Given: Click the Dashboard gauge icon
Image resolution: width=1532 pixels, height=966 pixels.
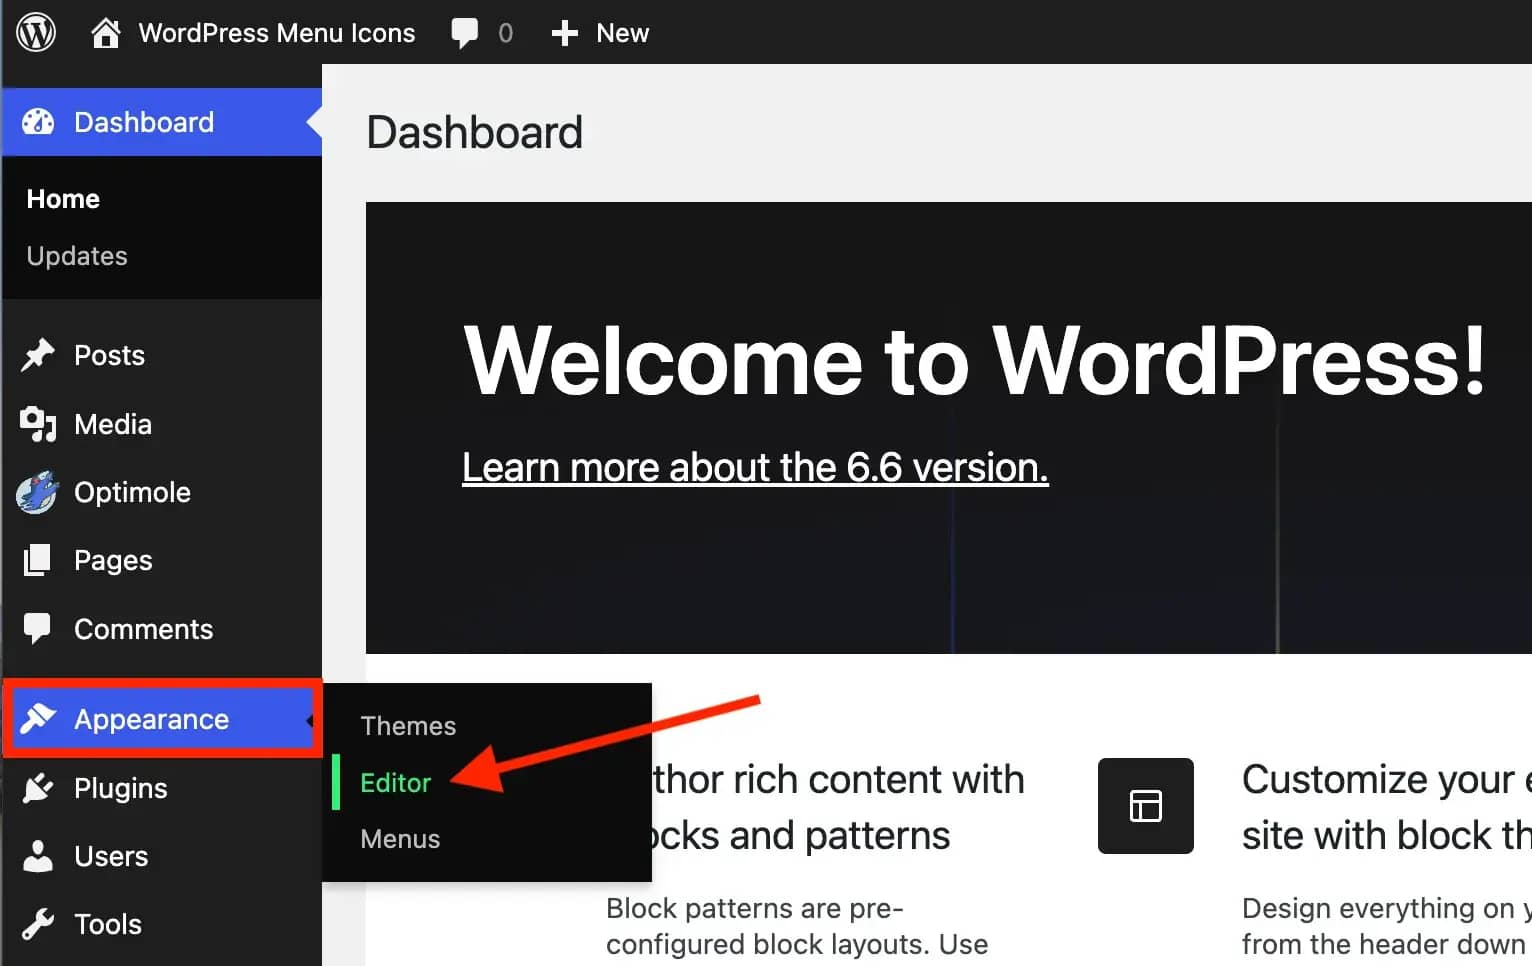Looking at the screenshot, I should [x=38, y=122].
